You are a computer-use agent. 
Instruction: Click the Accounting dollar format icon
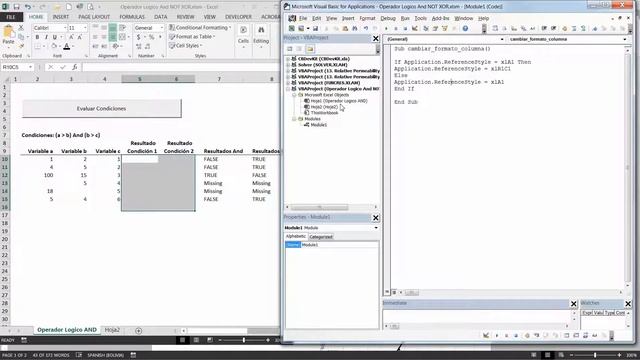pyautogui.click(x=139, y=37)
